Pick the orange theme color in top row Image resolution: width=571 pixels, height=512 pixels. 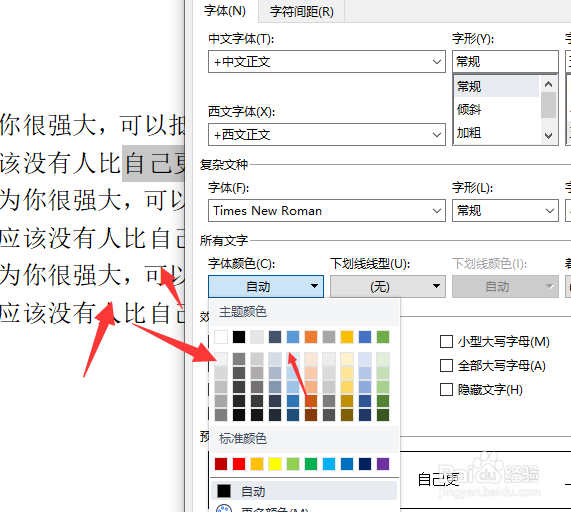point(311,337)
